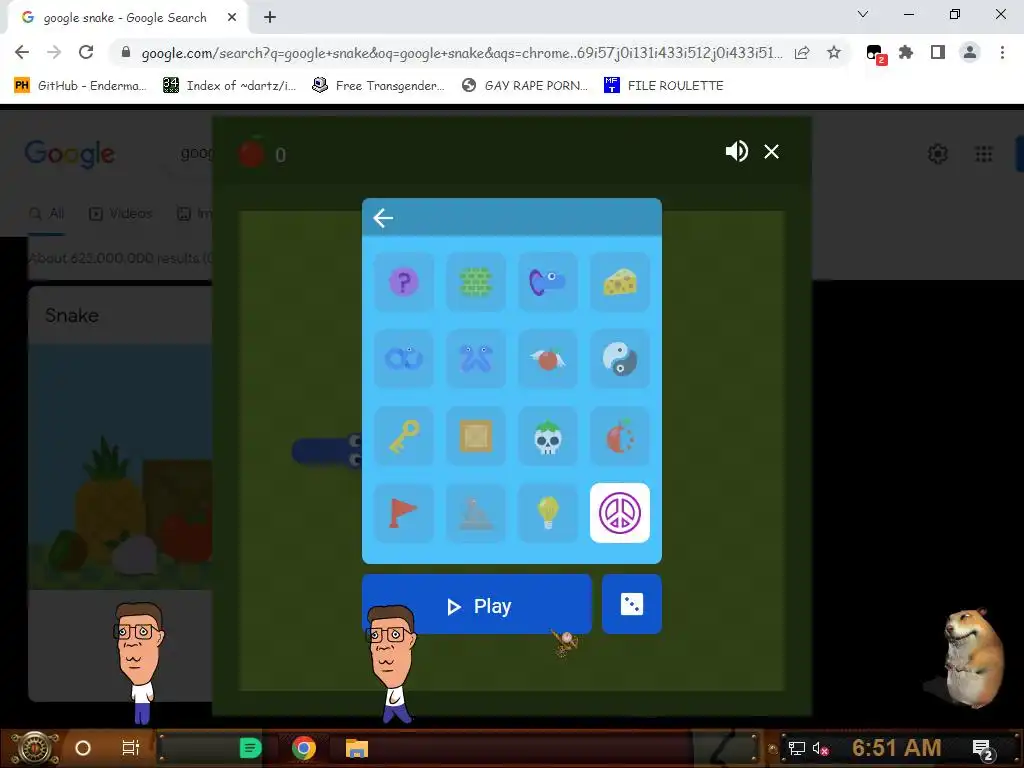Close the google snake browser tab

click(232, 18)
